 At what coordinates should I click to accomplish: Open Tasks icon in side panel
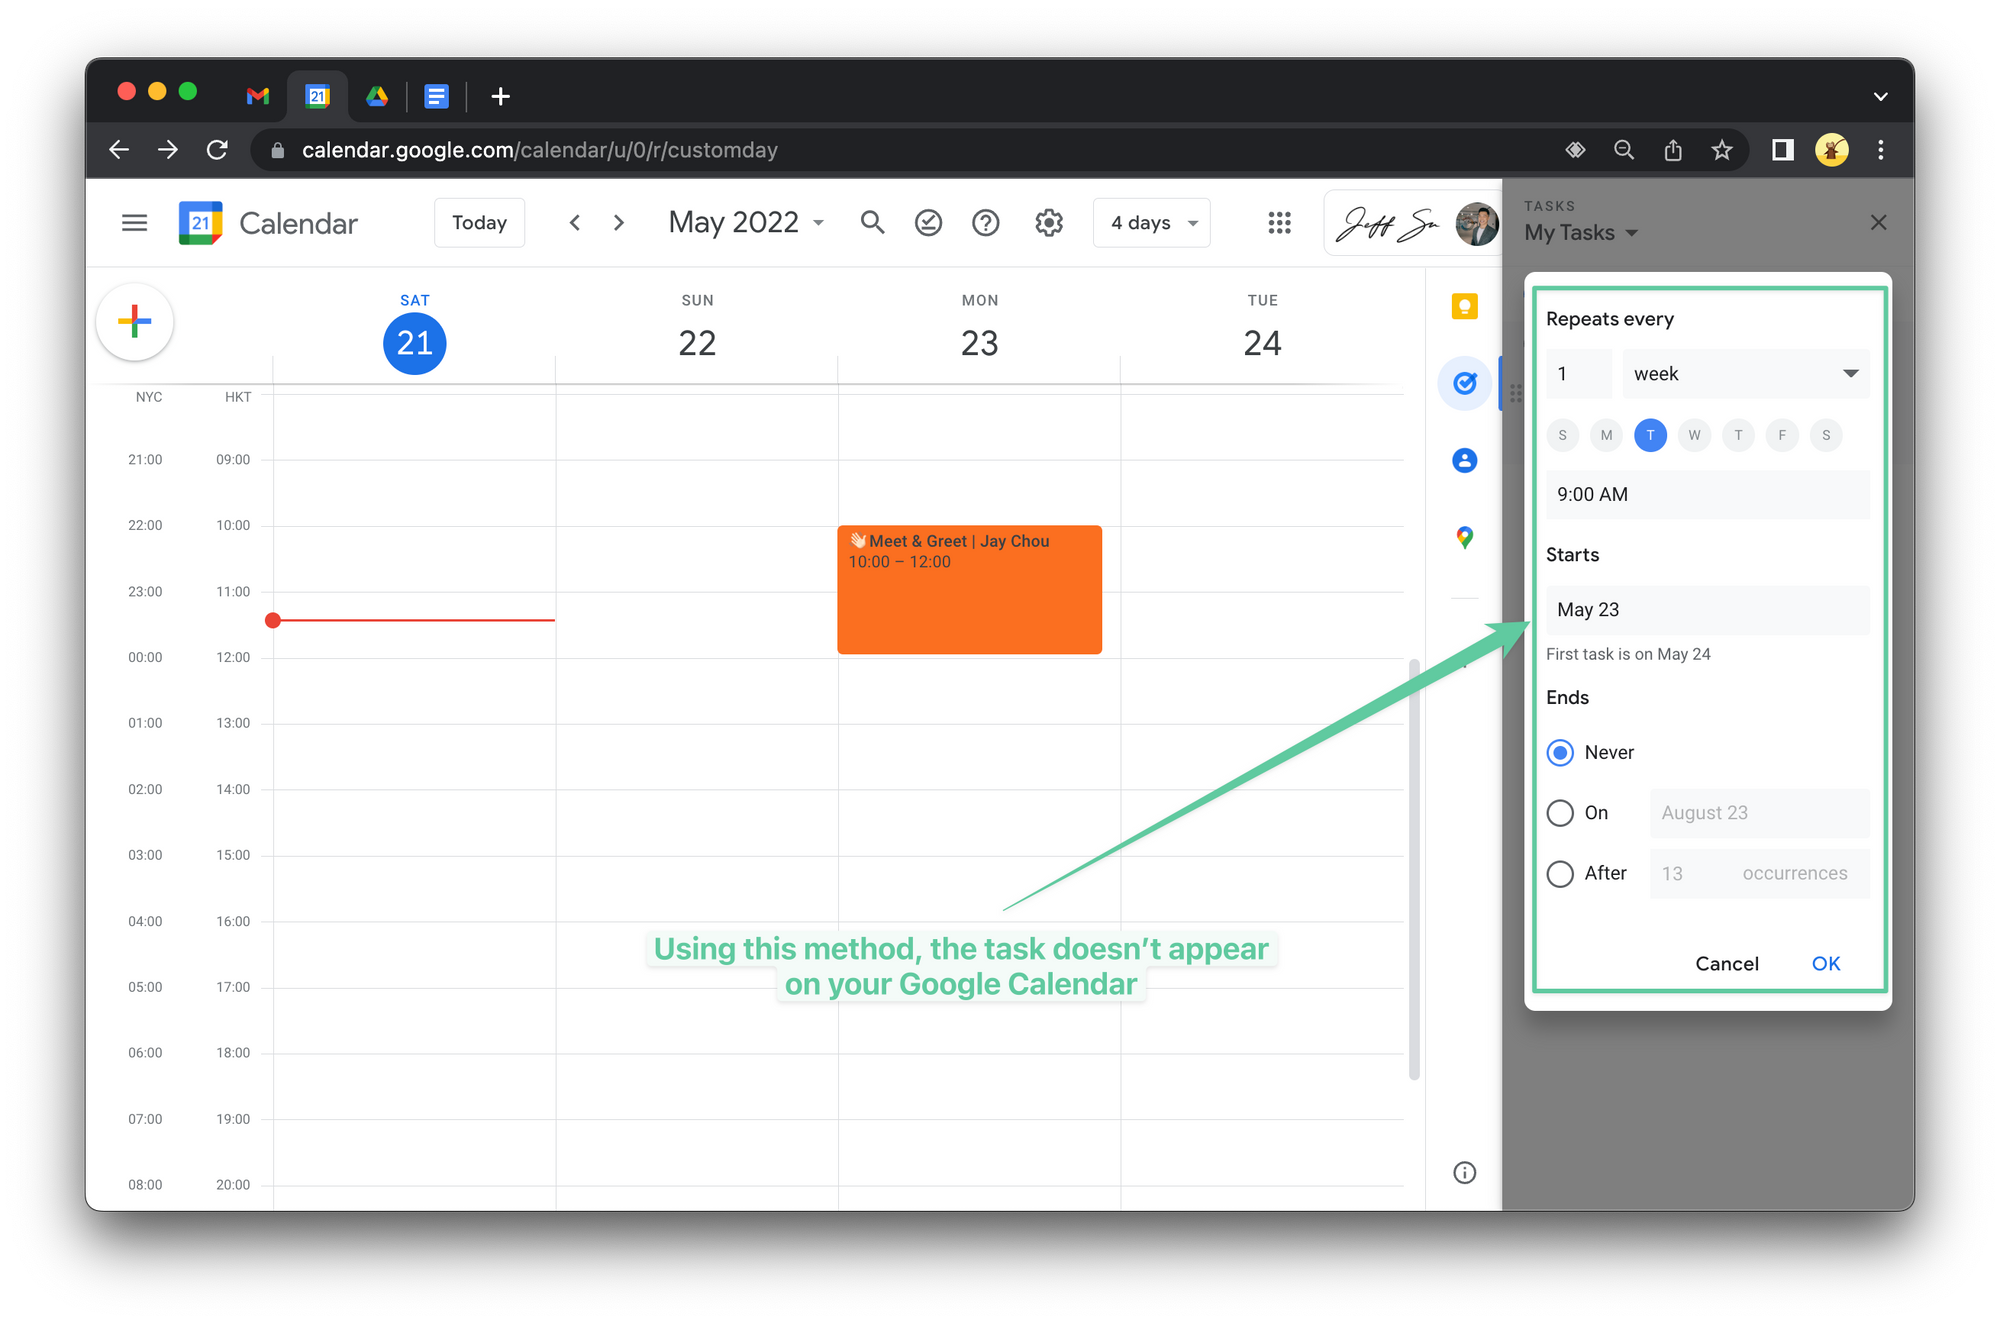(1464, 383)
